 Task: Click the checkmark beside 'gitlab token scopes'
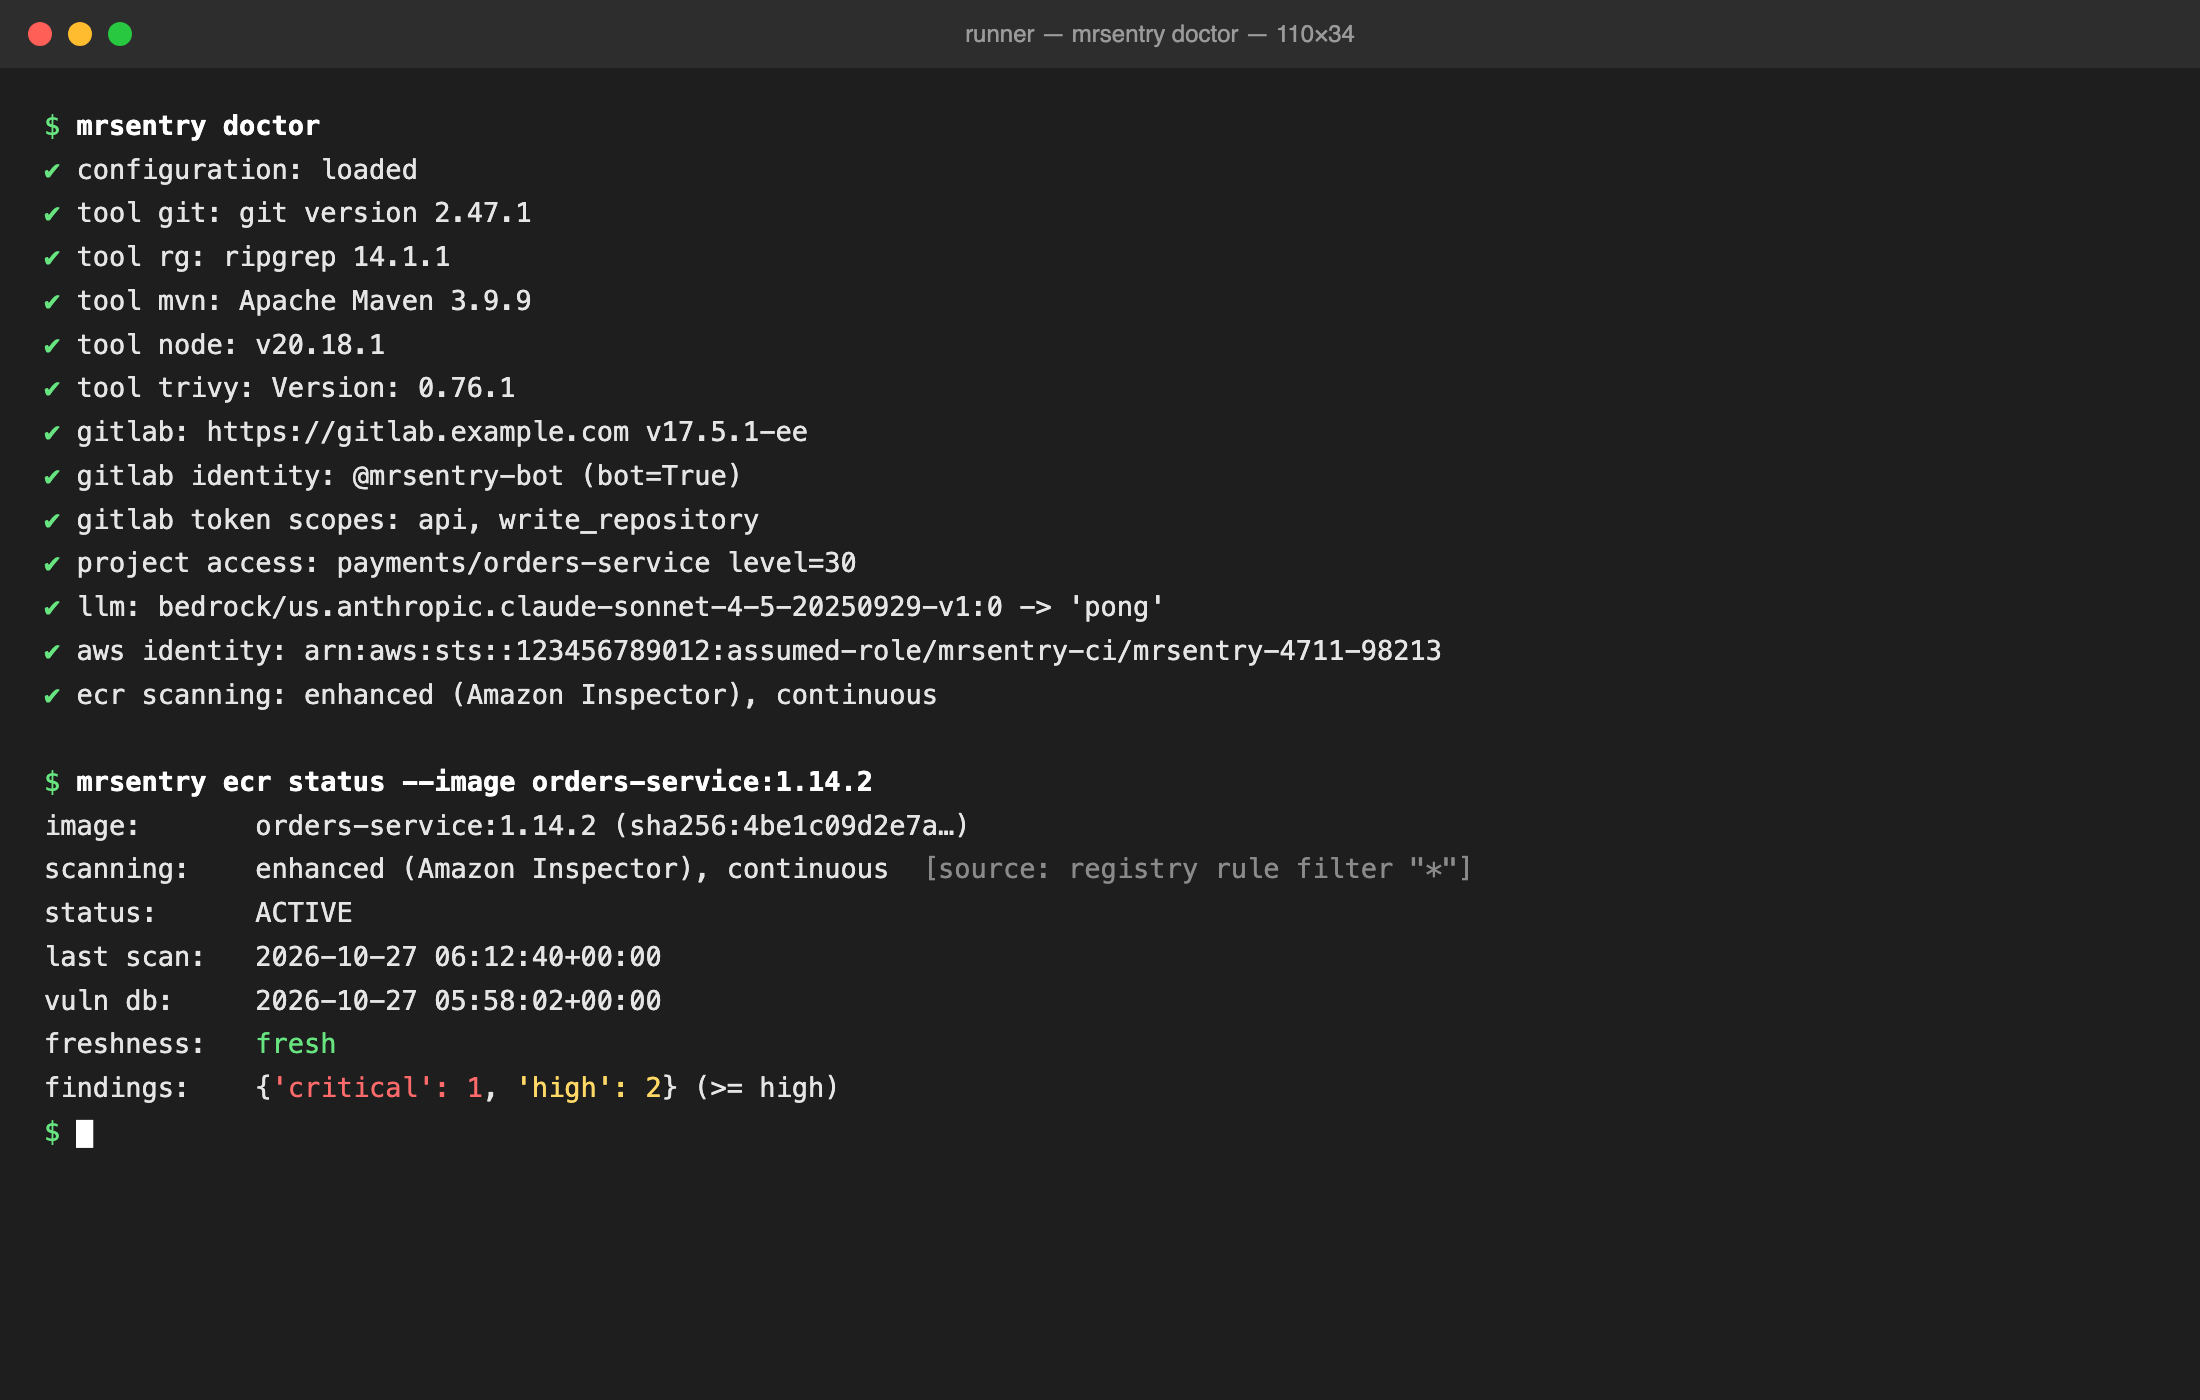pyautogui.click(x=52, y=521)
